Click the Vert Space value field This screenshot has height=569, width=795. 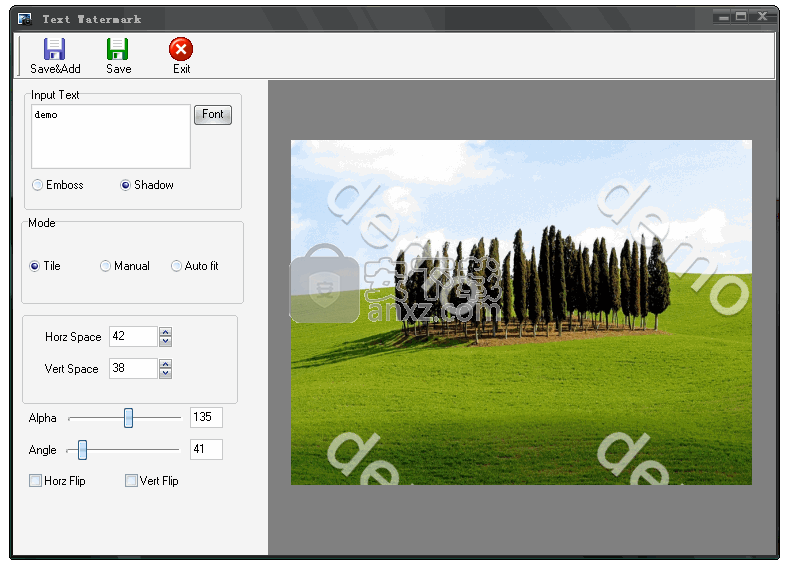pos(133,368)
